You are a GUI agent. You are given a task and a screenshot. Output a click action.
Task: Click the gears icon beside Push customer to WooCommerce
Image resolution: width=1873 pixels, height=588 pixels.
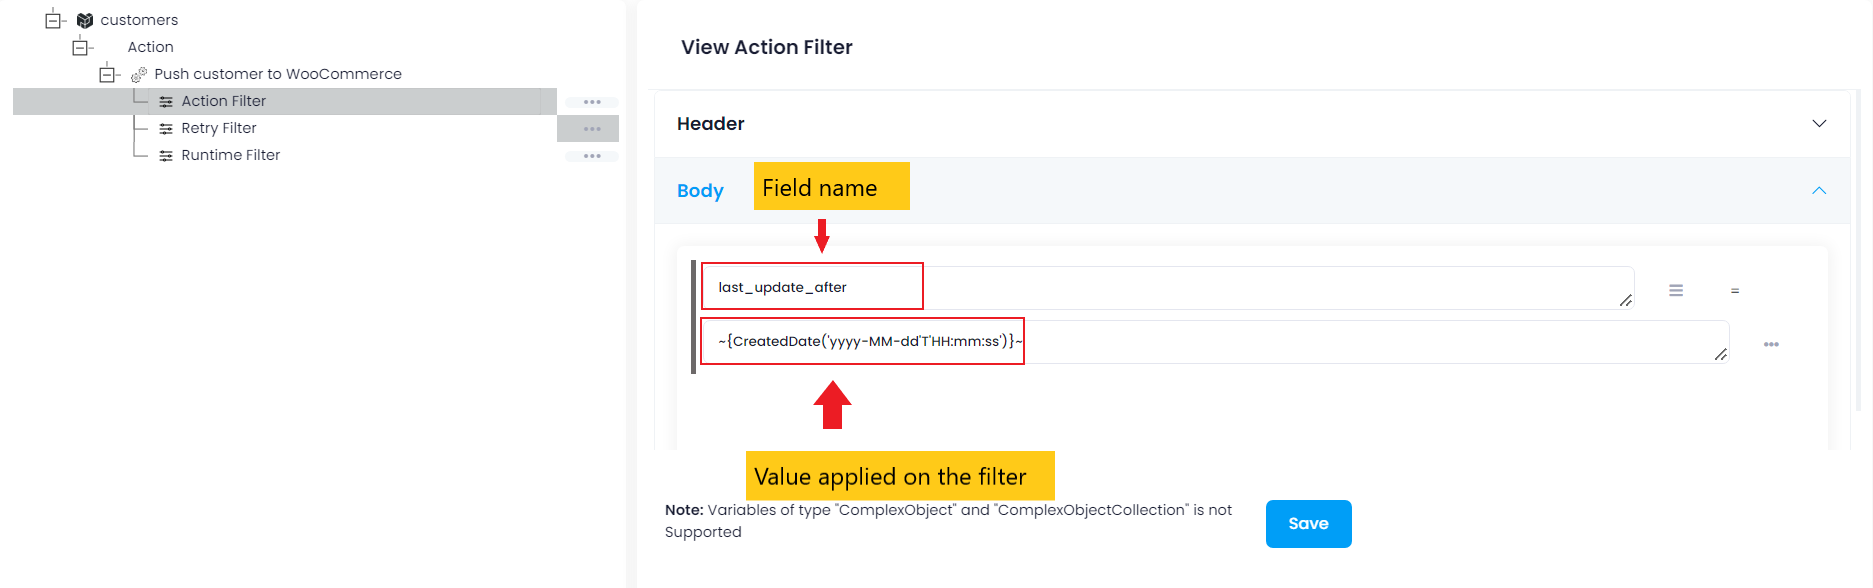pyautogui.click(x=139, y=73)
